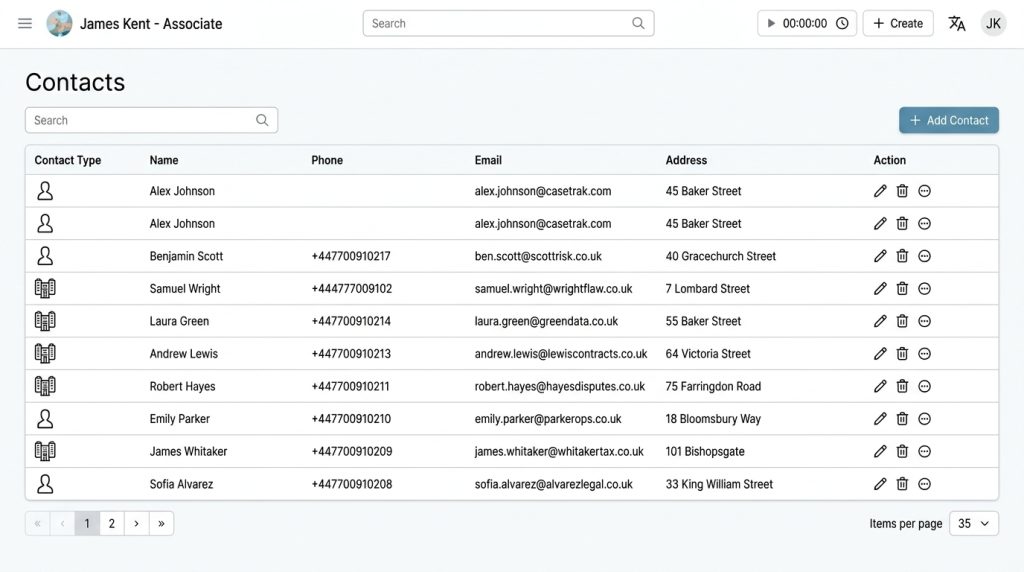Click the Add Contact button

click(x=948, y=120)
